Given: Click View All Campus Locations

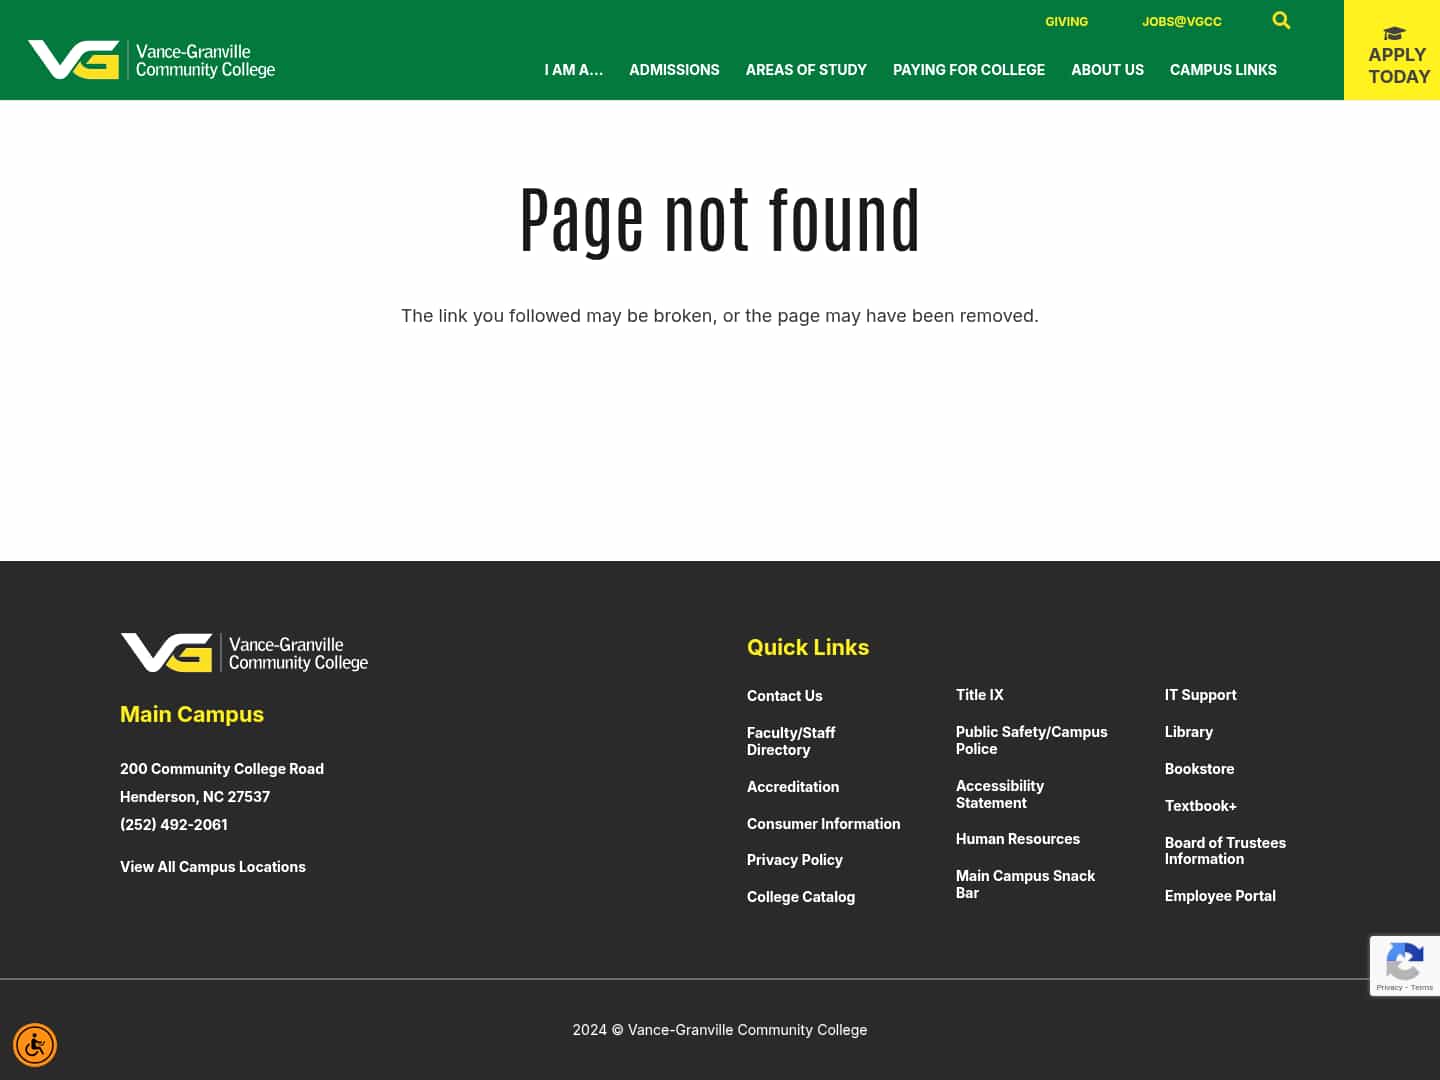Looking at the screenshot, I should [212, 866].
